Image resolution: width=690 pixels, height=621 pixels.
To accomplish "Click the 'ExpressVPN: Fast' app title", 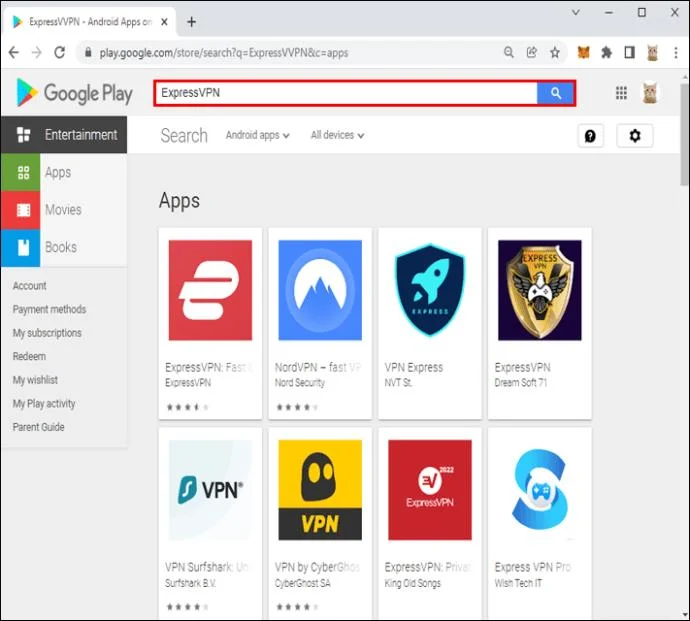I will click(x=209, y=367).
